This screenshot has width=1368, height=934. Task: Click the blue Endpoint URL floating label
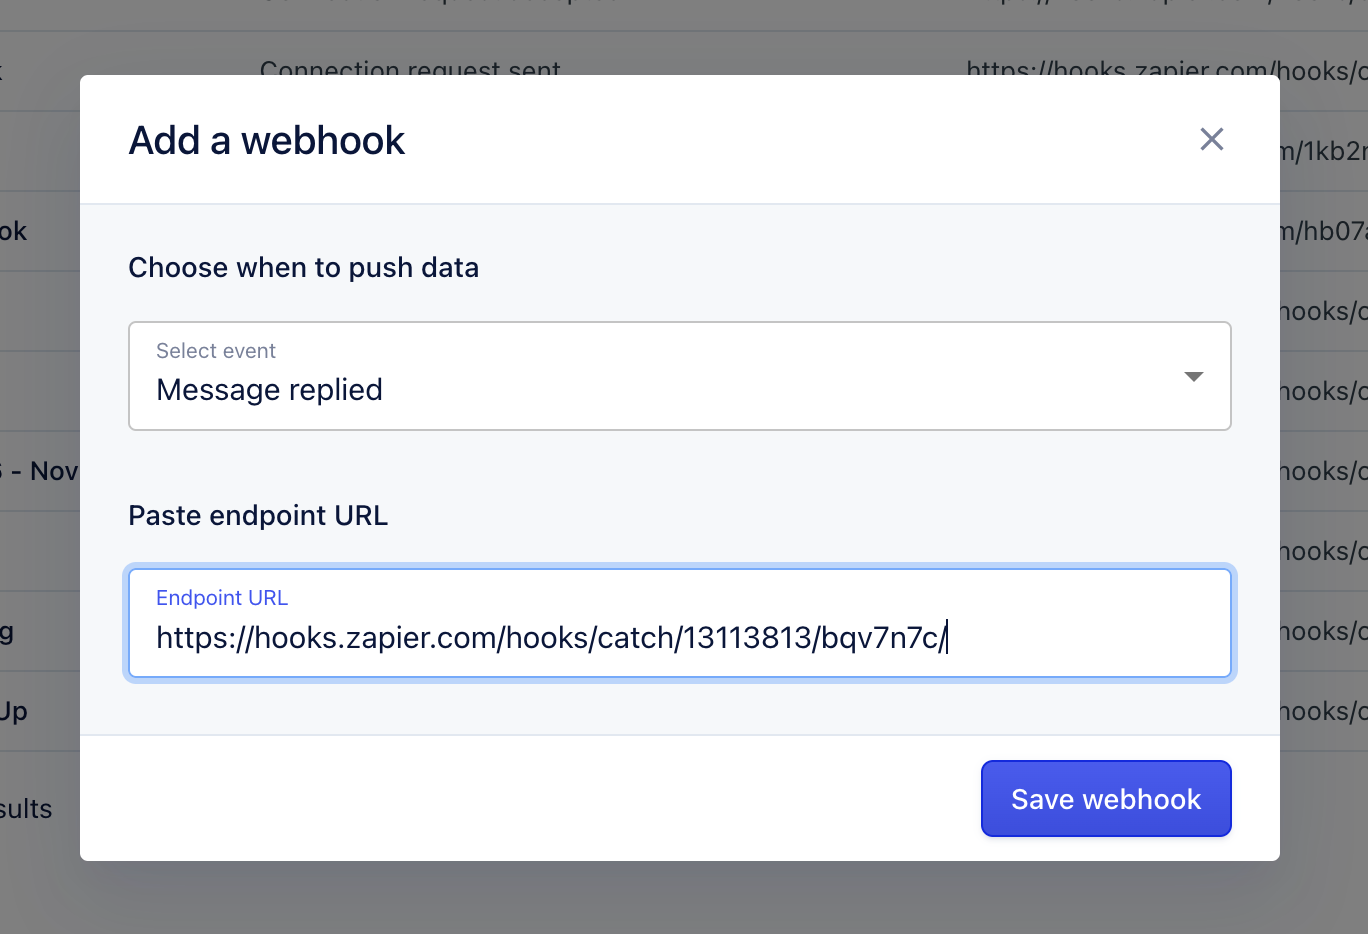[x=222, y=598]
